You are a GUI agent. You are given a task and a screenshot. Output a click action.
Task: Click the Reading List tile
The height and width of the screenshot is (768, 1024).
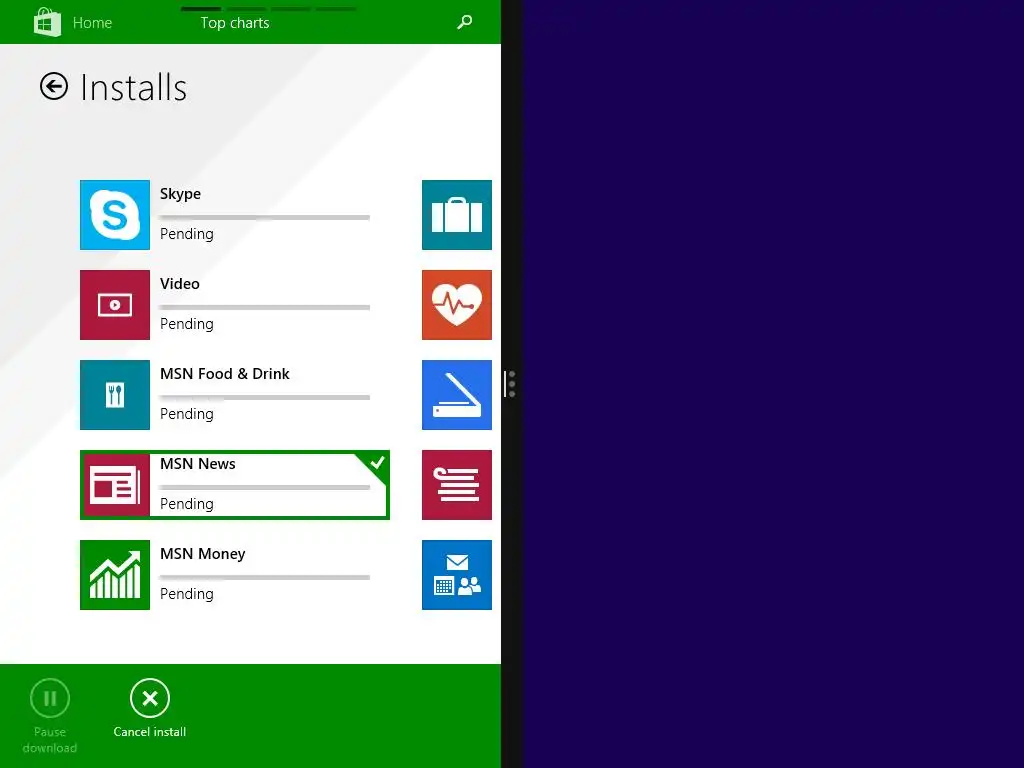[456, 485]
